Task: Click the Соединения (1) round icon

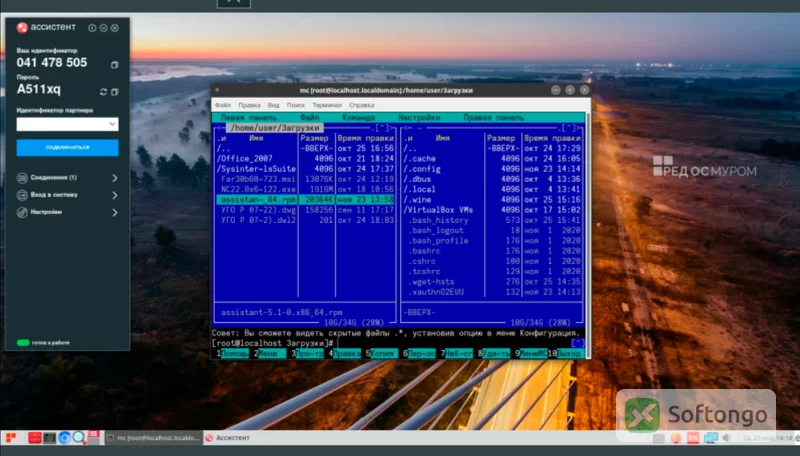Action: click(22, 178)
